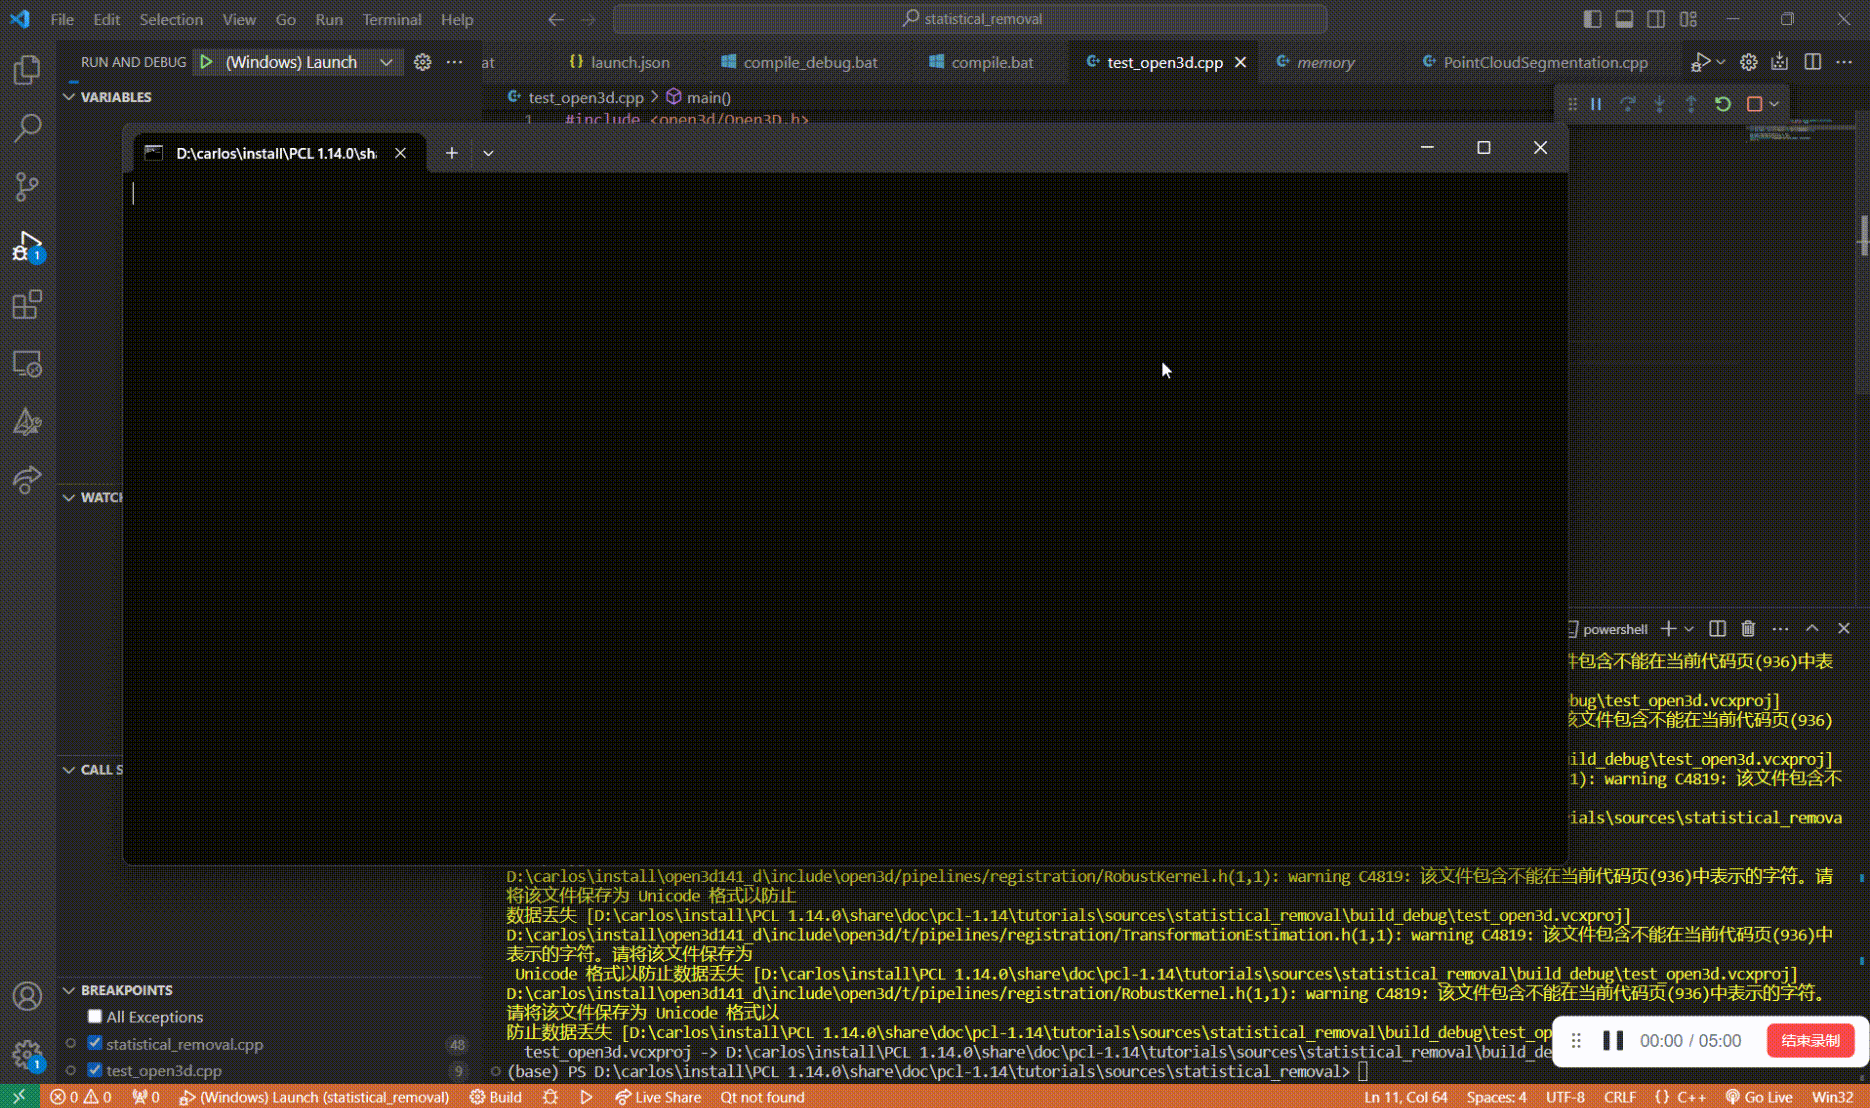Add a new terminal in panel
This screenshot has width=1870, height=1108.
1668,629
